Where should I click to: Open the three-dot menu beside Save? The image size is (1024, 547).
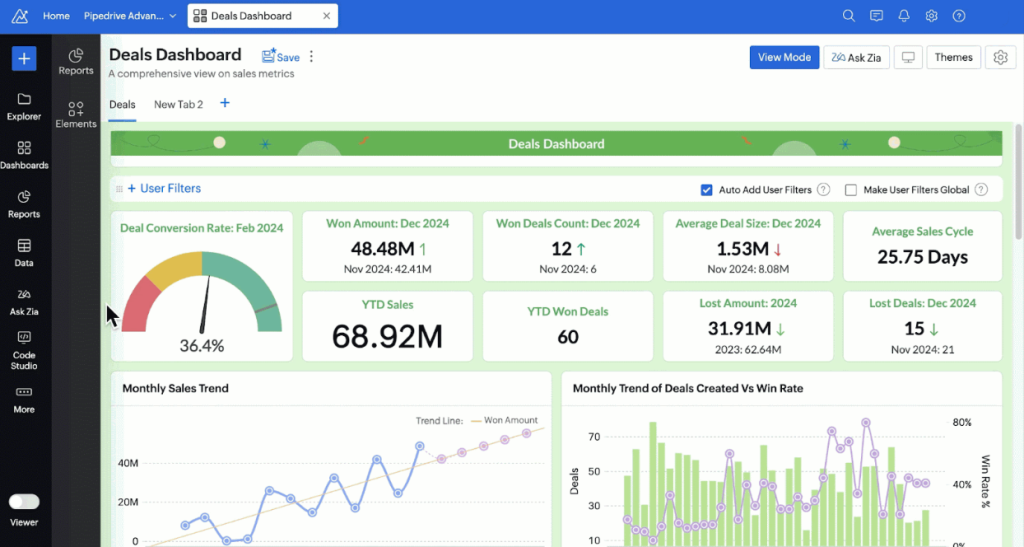point(311,57)
